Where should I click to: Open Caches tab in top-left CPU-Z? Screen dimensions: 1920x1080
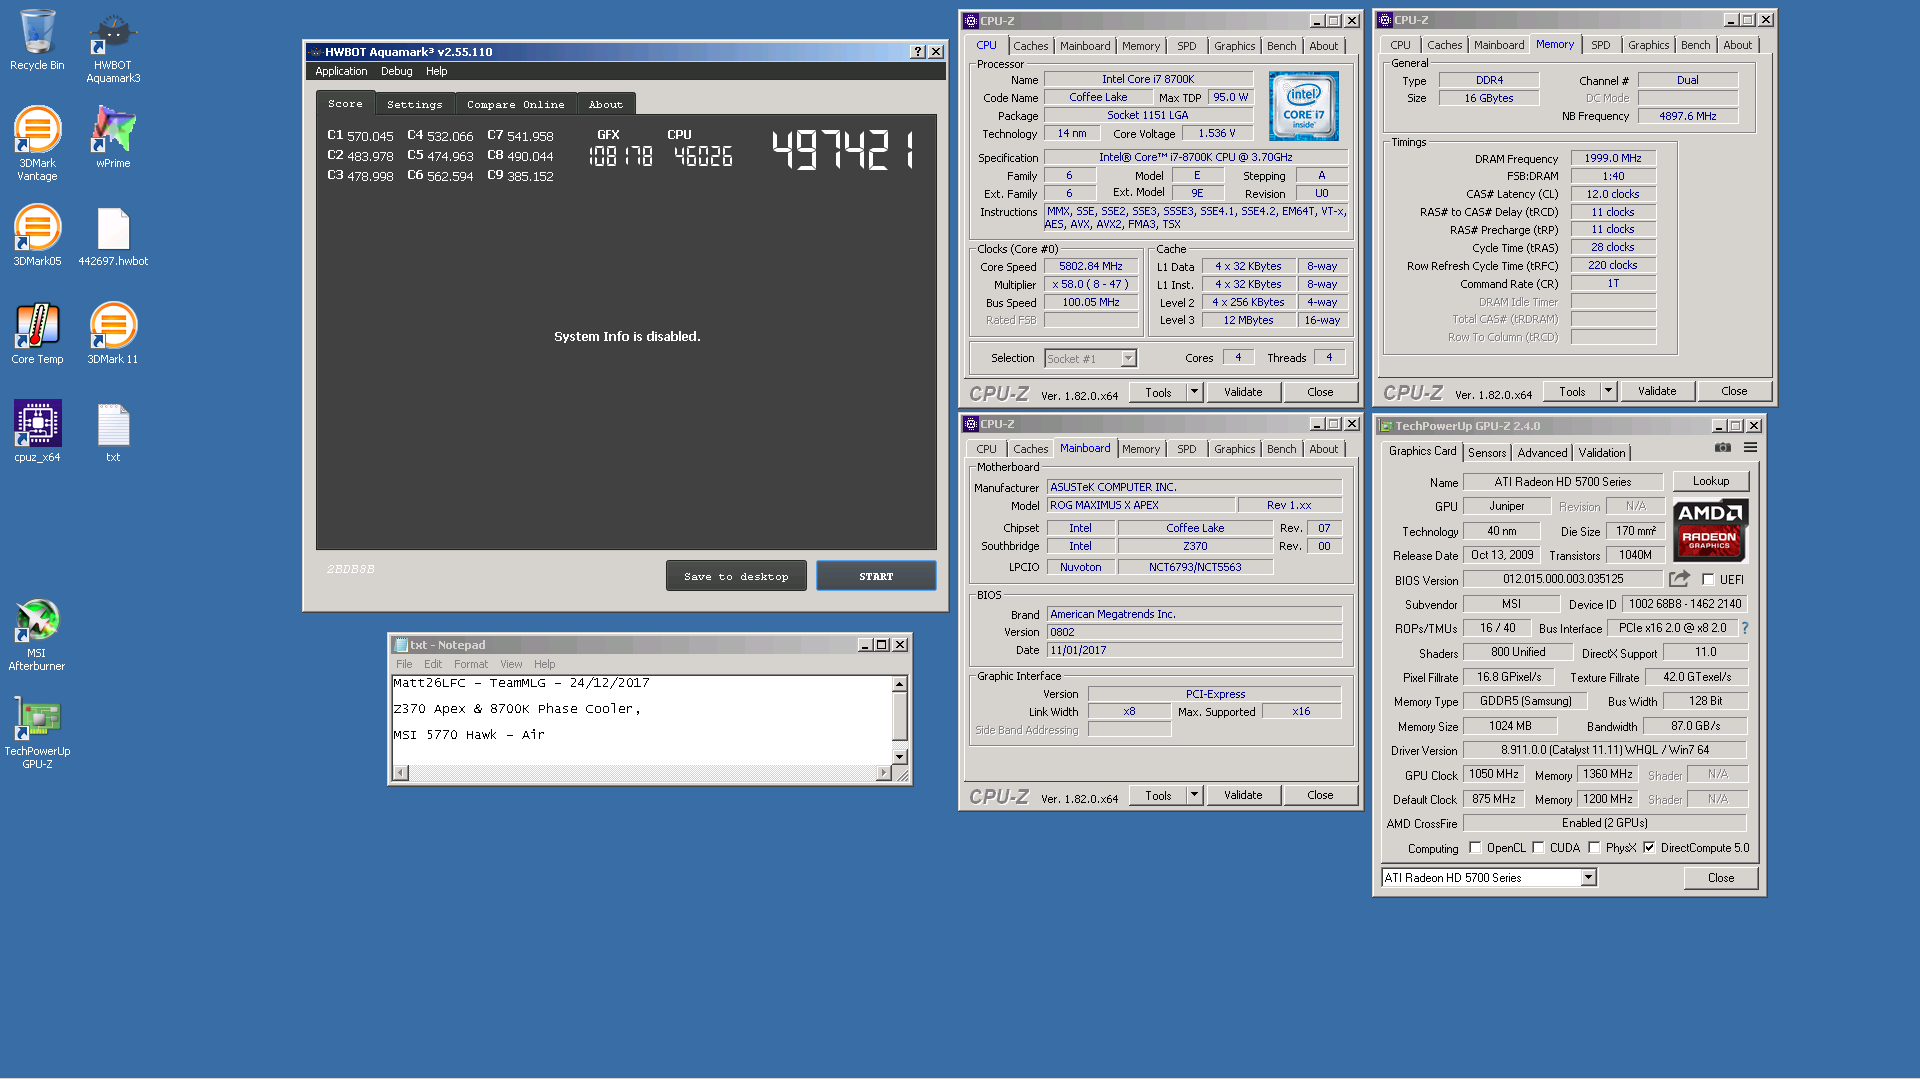click(x=1030, y=46)
